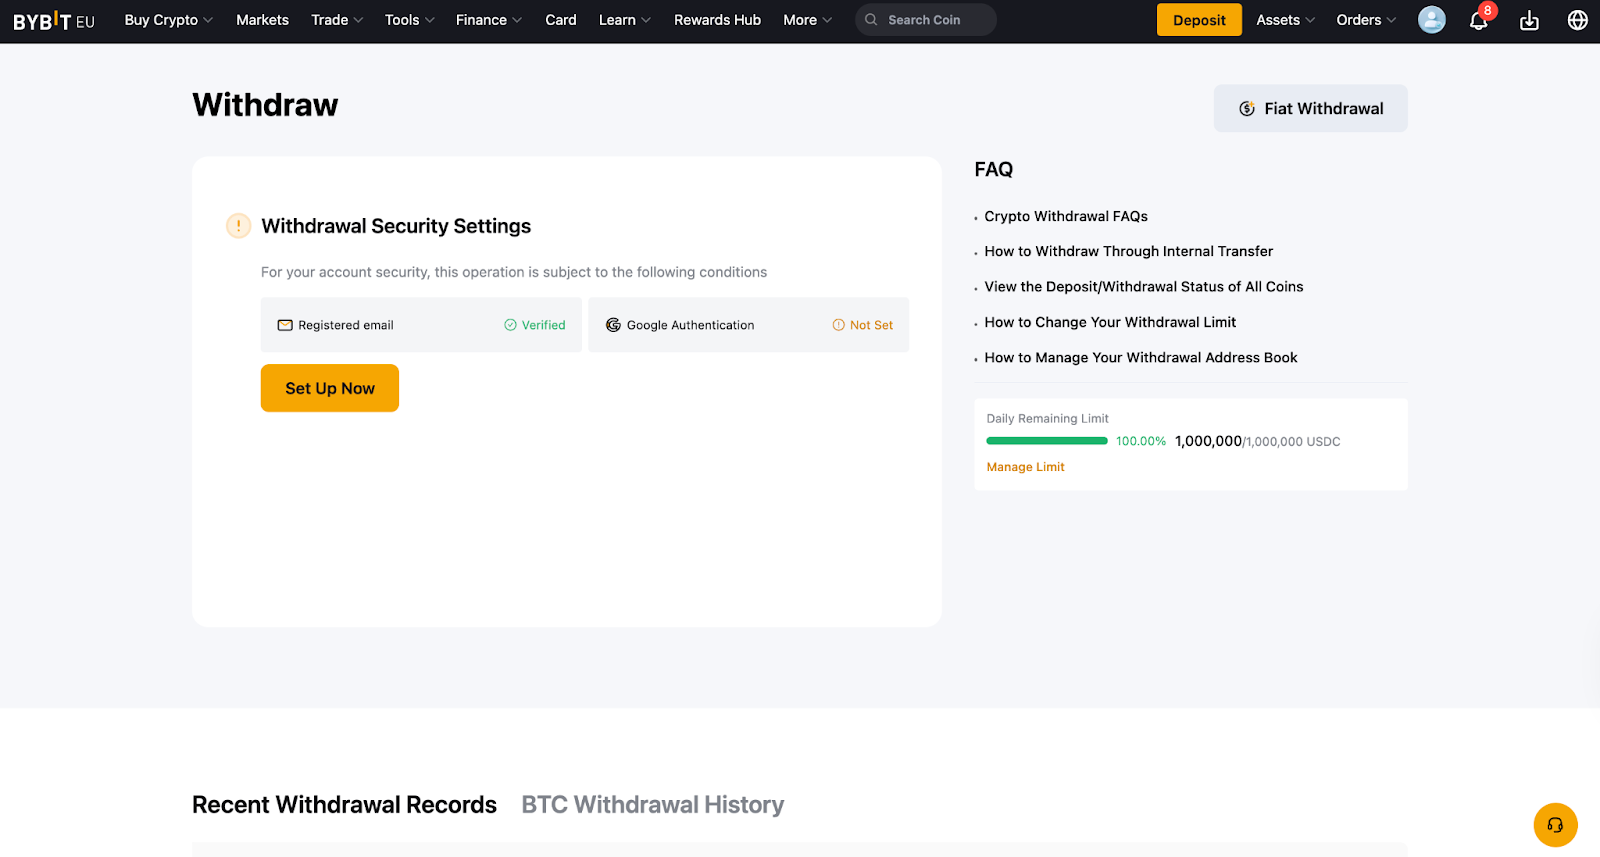1600x857 pixels.
Task: Switch to BTC Withdrawal History tab
Action: [653, 805]
